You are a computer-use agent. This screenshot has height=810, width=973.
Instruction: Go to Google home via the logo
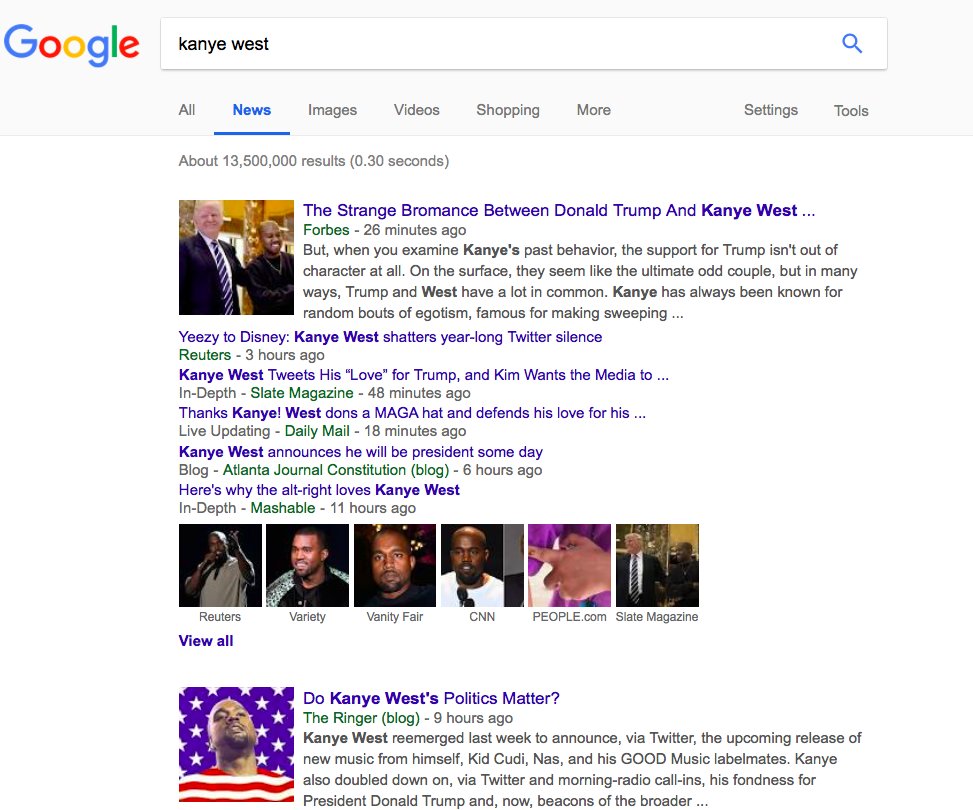pos(71,45)
